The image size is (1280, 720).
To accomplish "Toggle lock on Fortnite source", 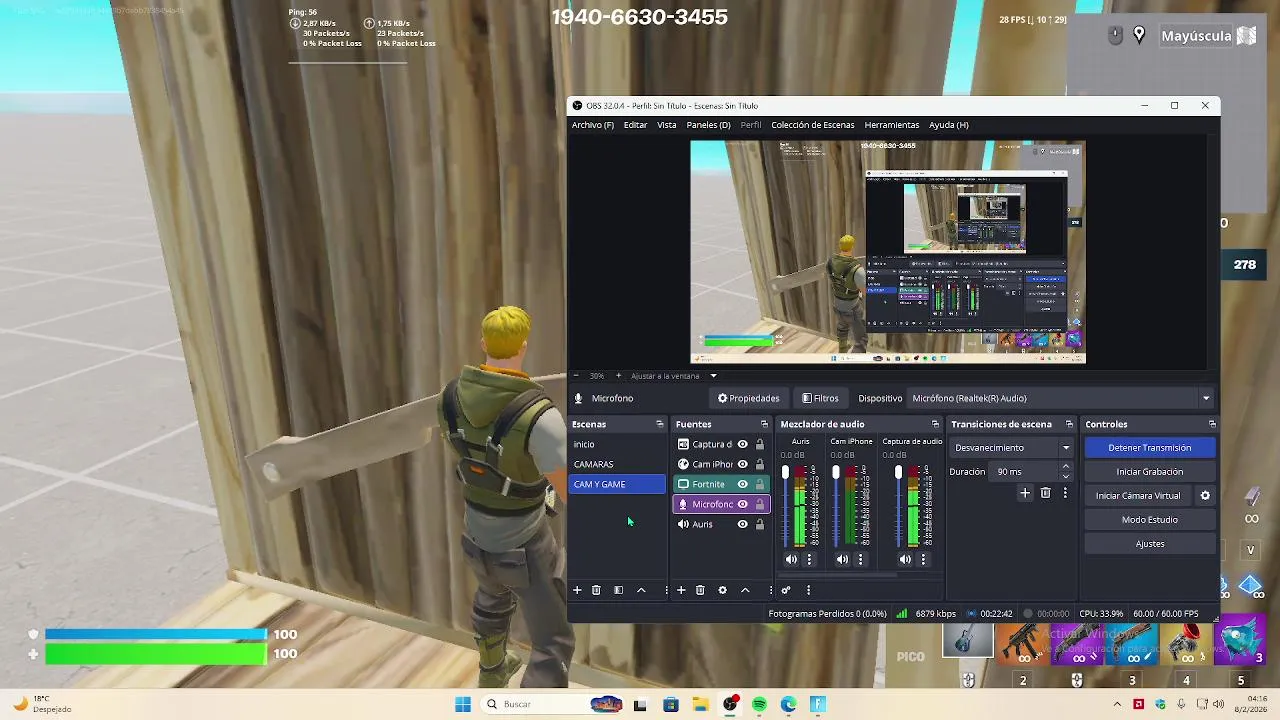I will tap(760, 484).
